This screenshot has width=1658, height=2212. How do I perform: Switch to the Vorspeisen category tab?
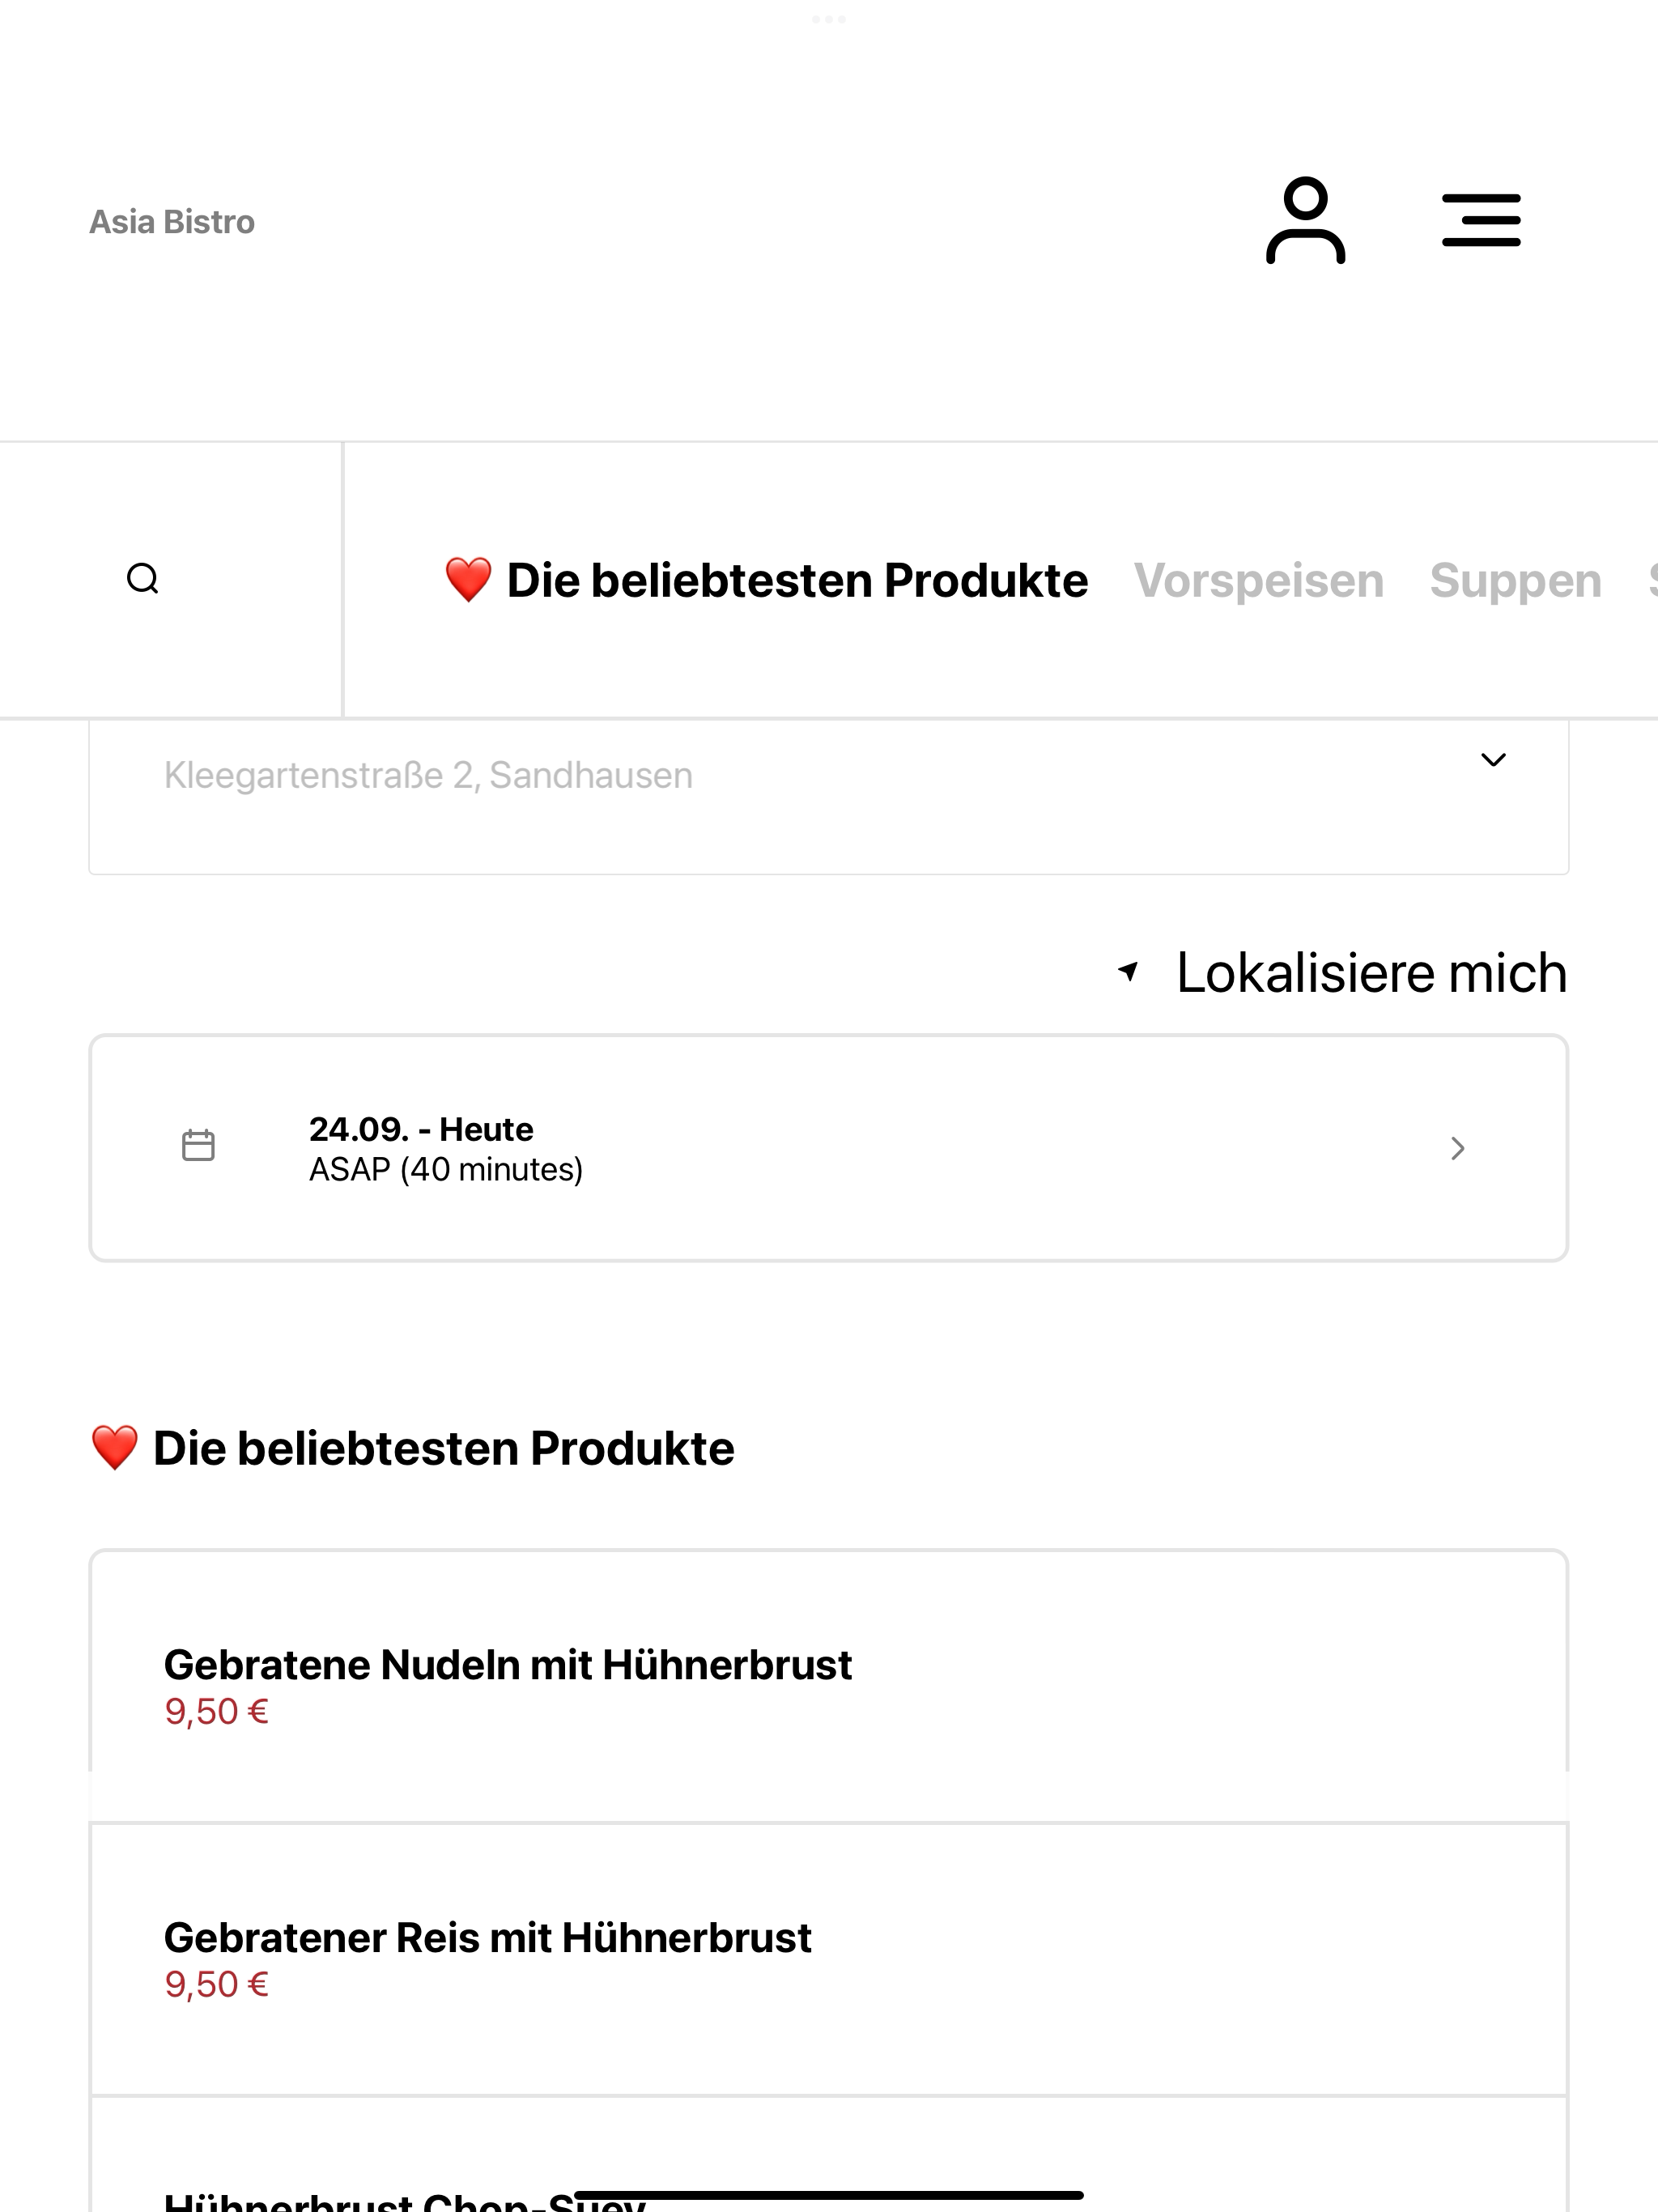(1258, 581)
